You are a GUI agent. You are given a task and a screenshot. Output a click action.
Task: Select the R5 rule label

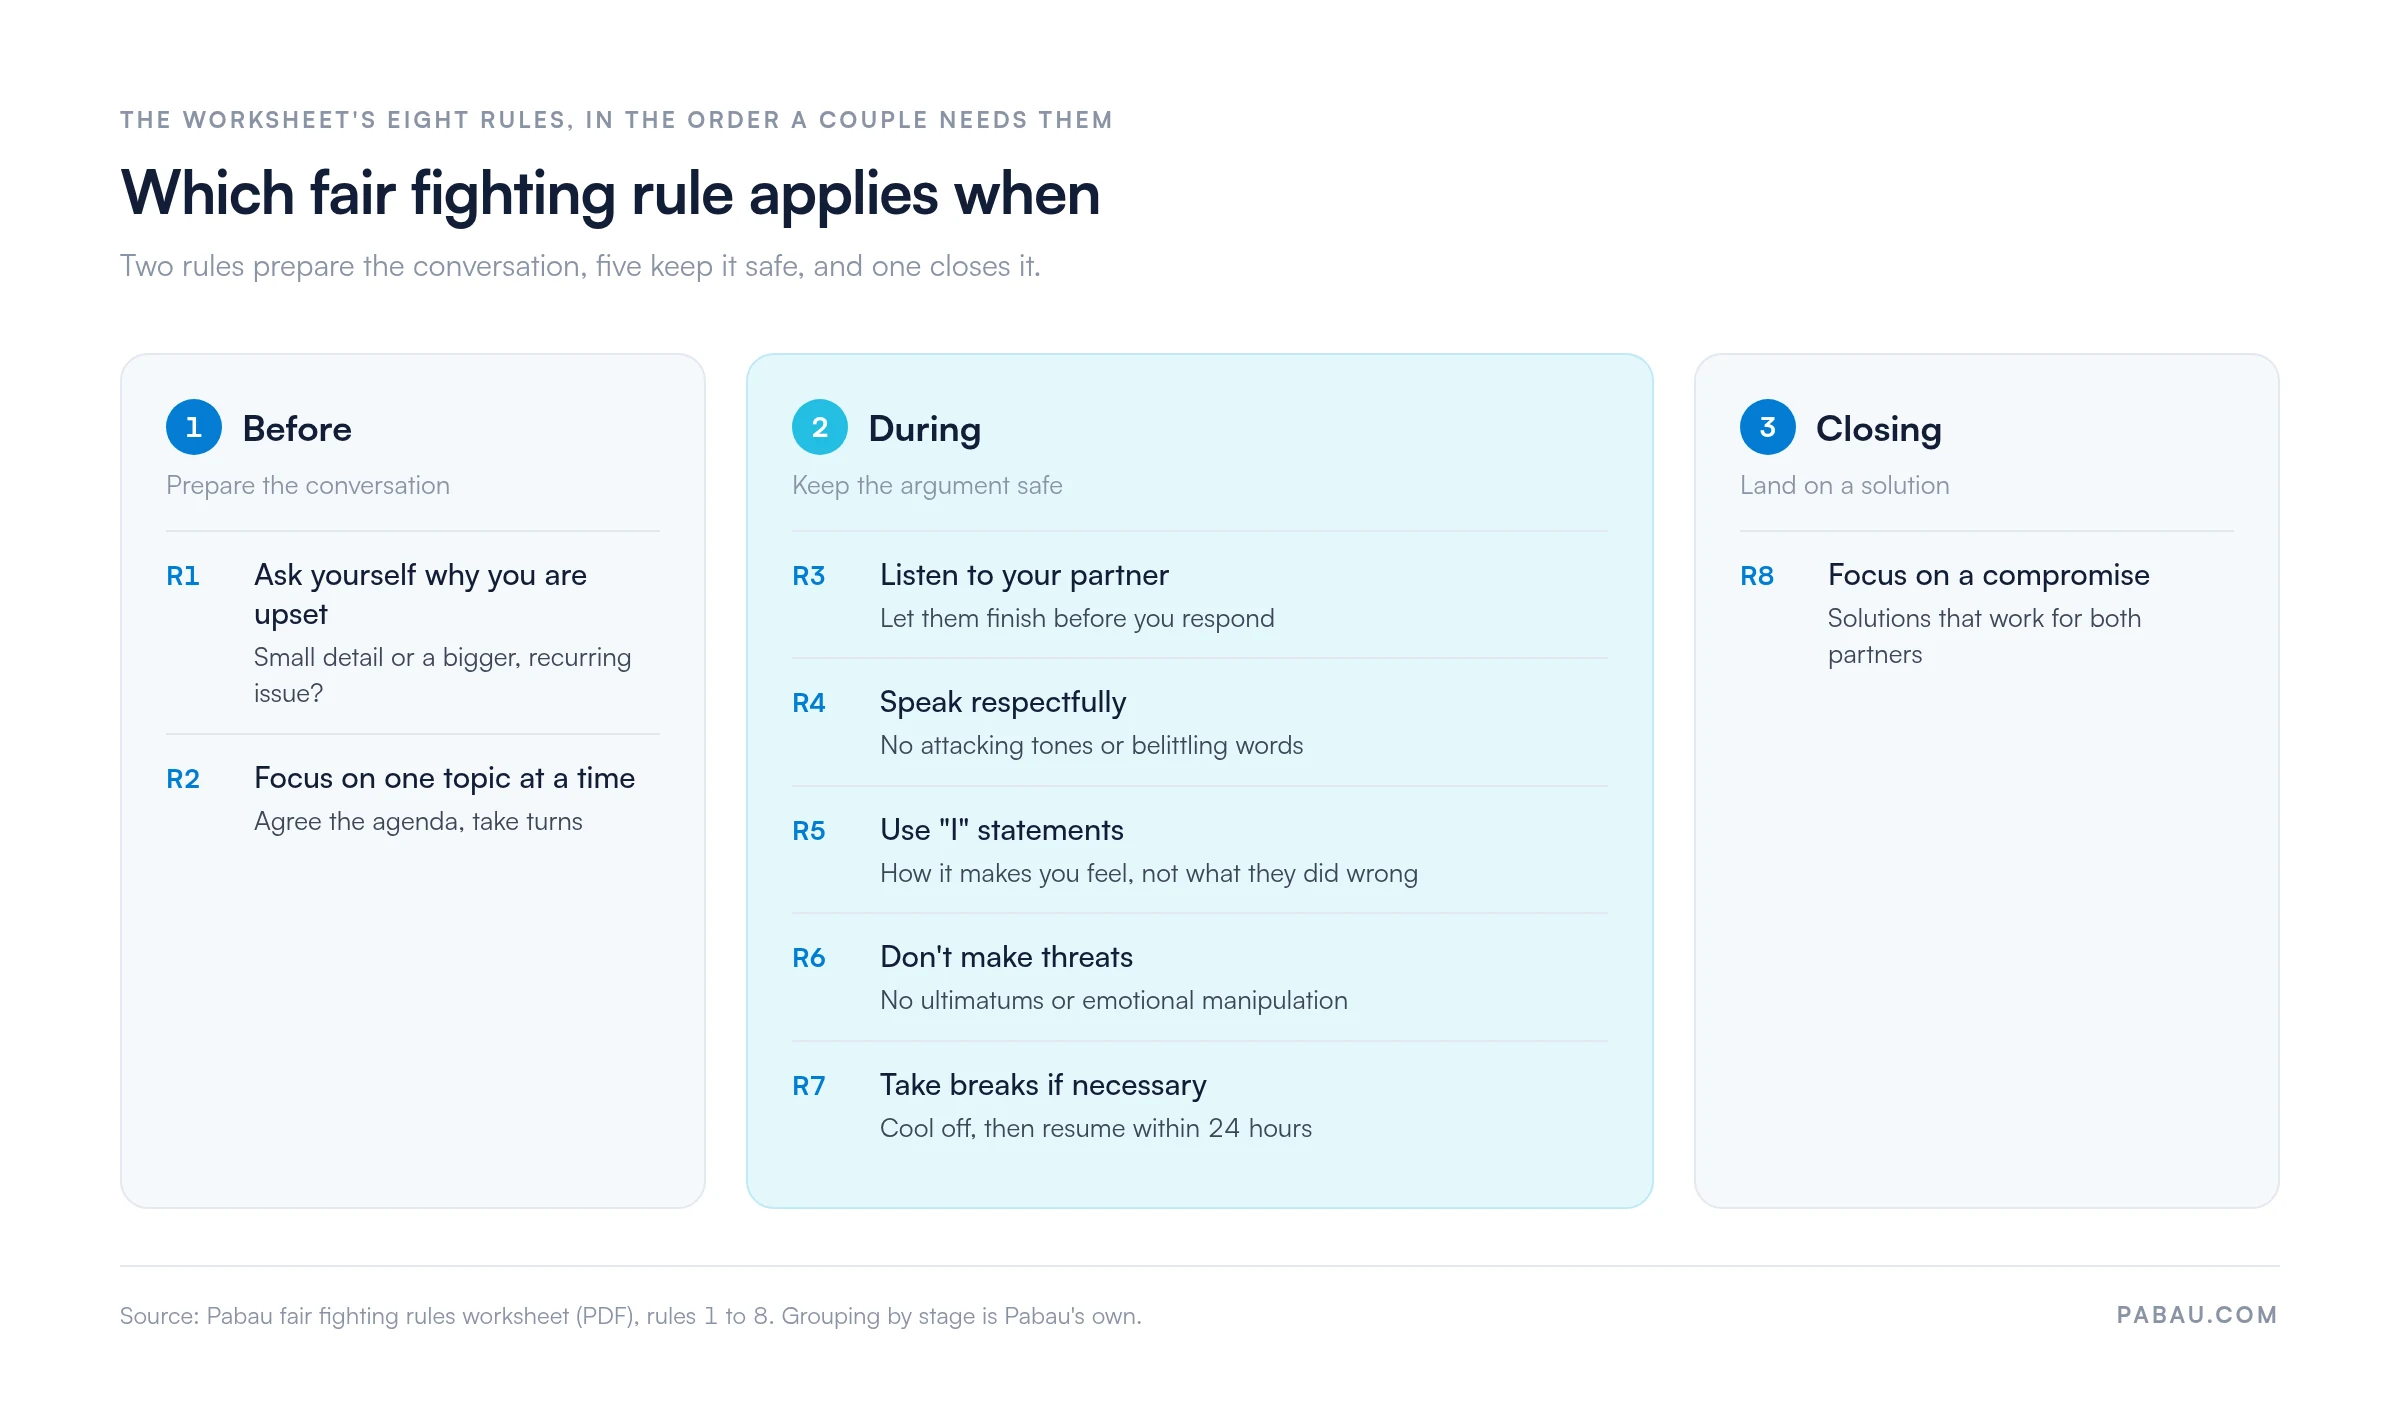(809, 831)
